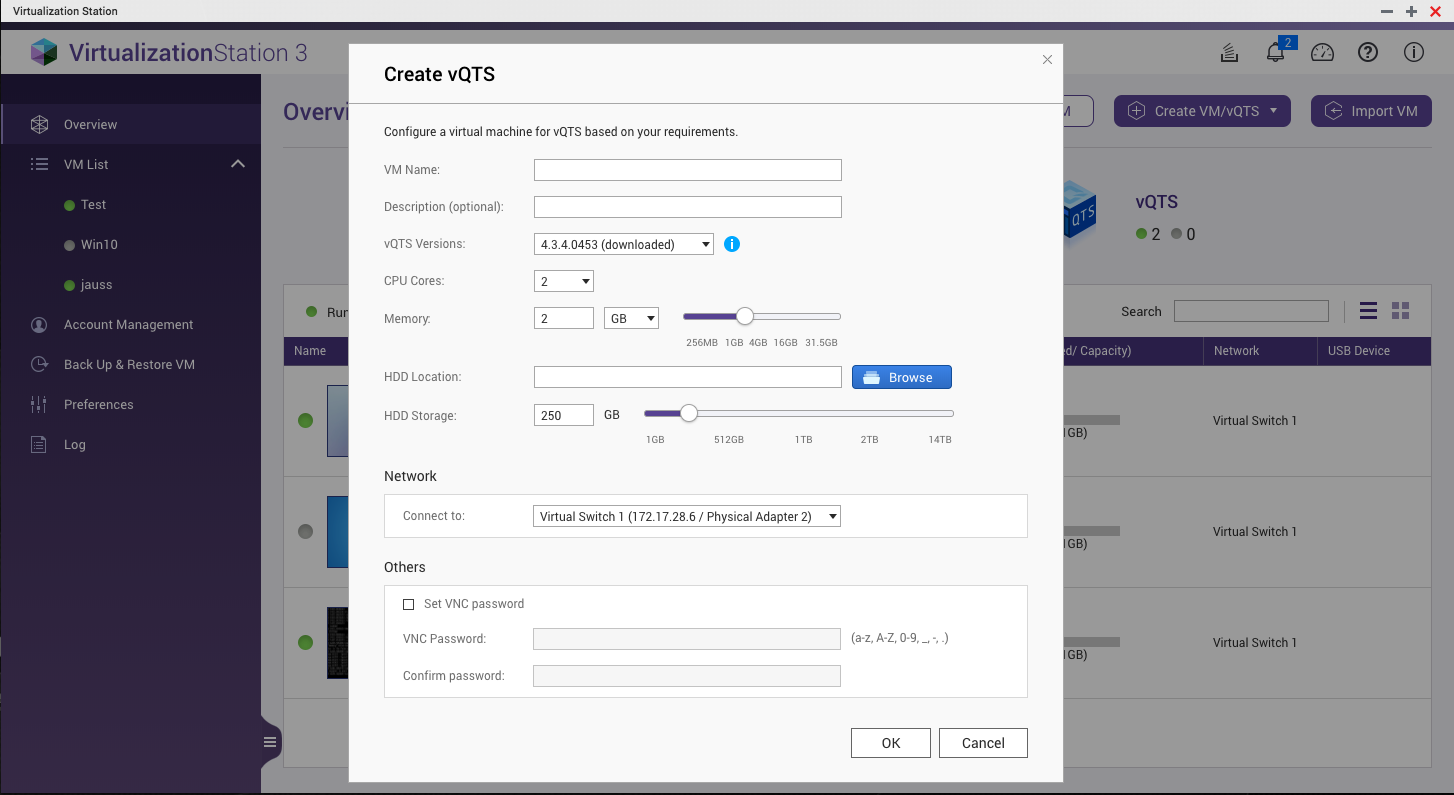Screen dimensions: 1454x795
Task: Open the CPU Cores dropdown
Action: tap(564, 281)
